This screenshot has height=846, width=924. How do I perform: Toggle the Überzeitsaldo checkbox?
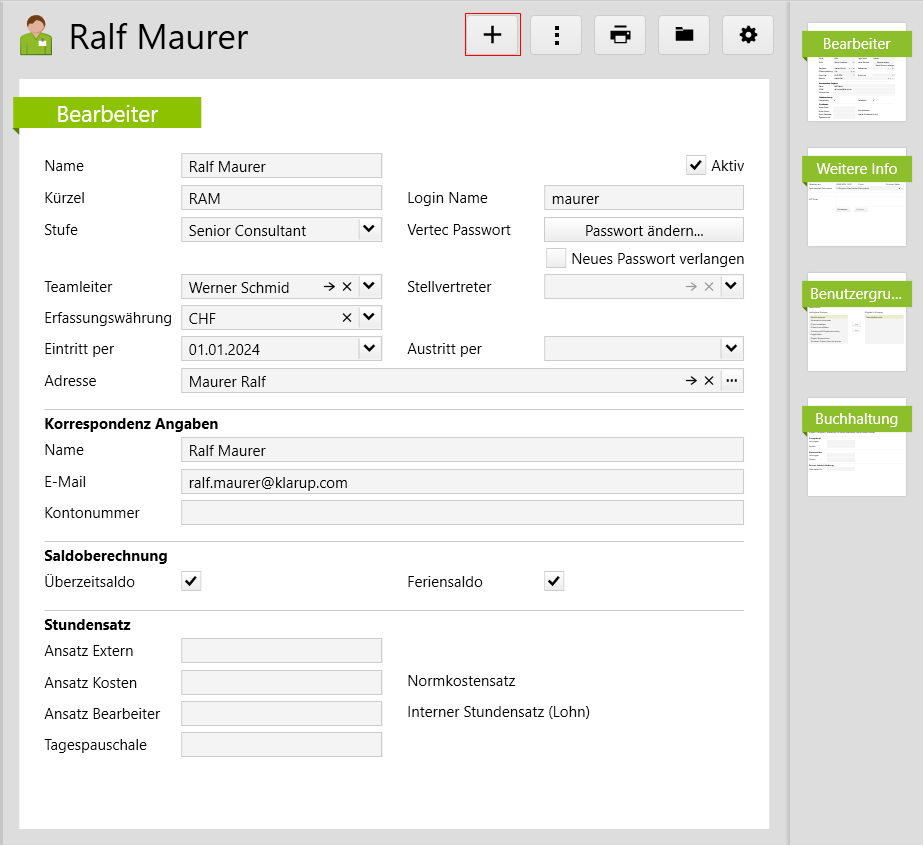tap(191, 581)
